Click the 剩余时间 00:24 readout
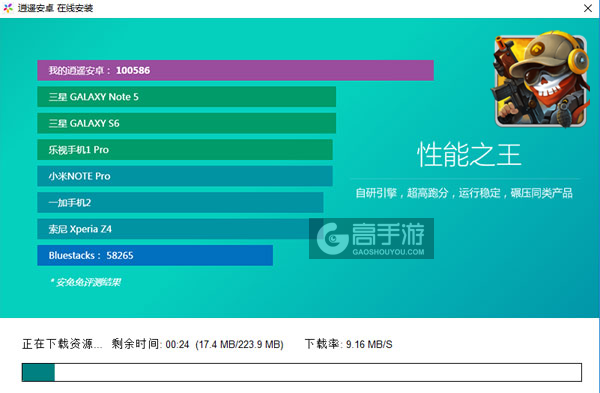Viewport: 600px width, 393px height. [x=150, y=344]
